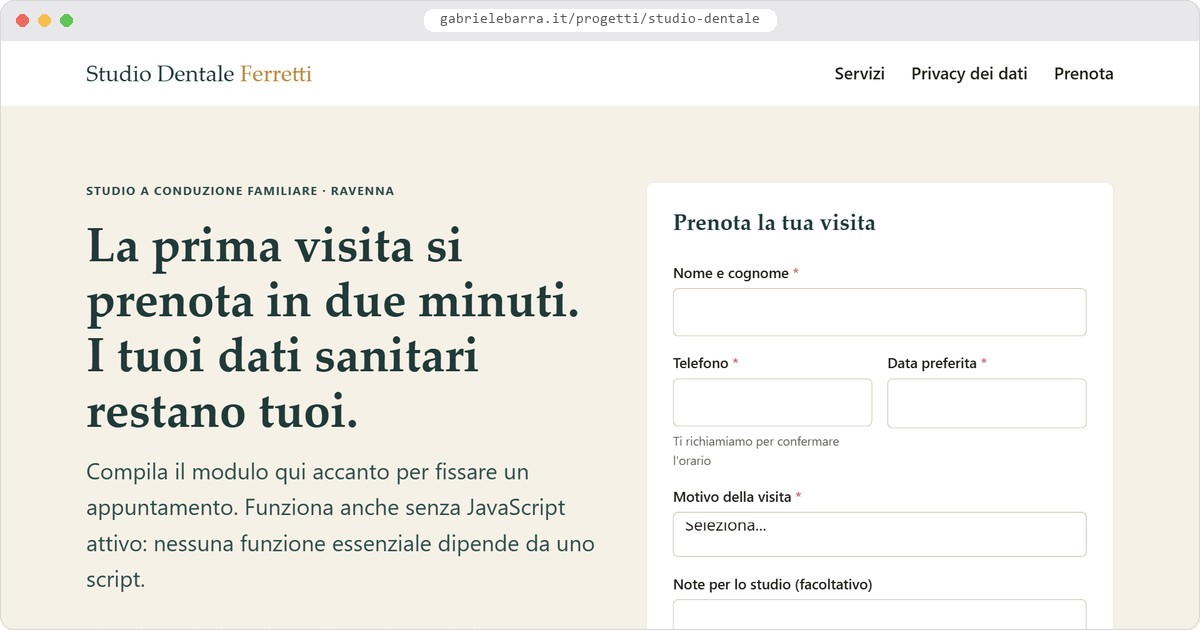The image size is (1200, 630).
Task: Focus the Telefono input field
Action: [772, 402]
